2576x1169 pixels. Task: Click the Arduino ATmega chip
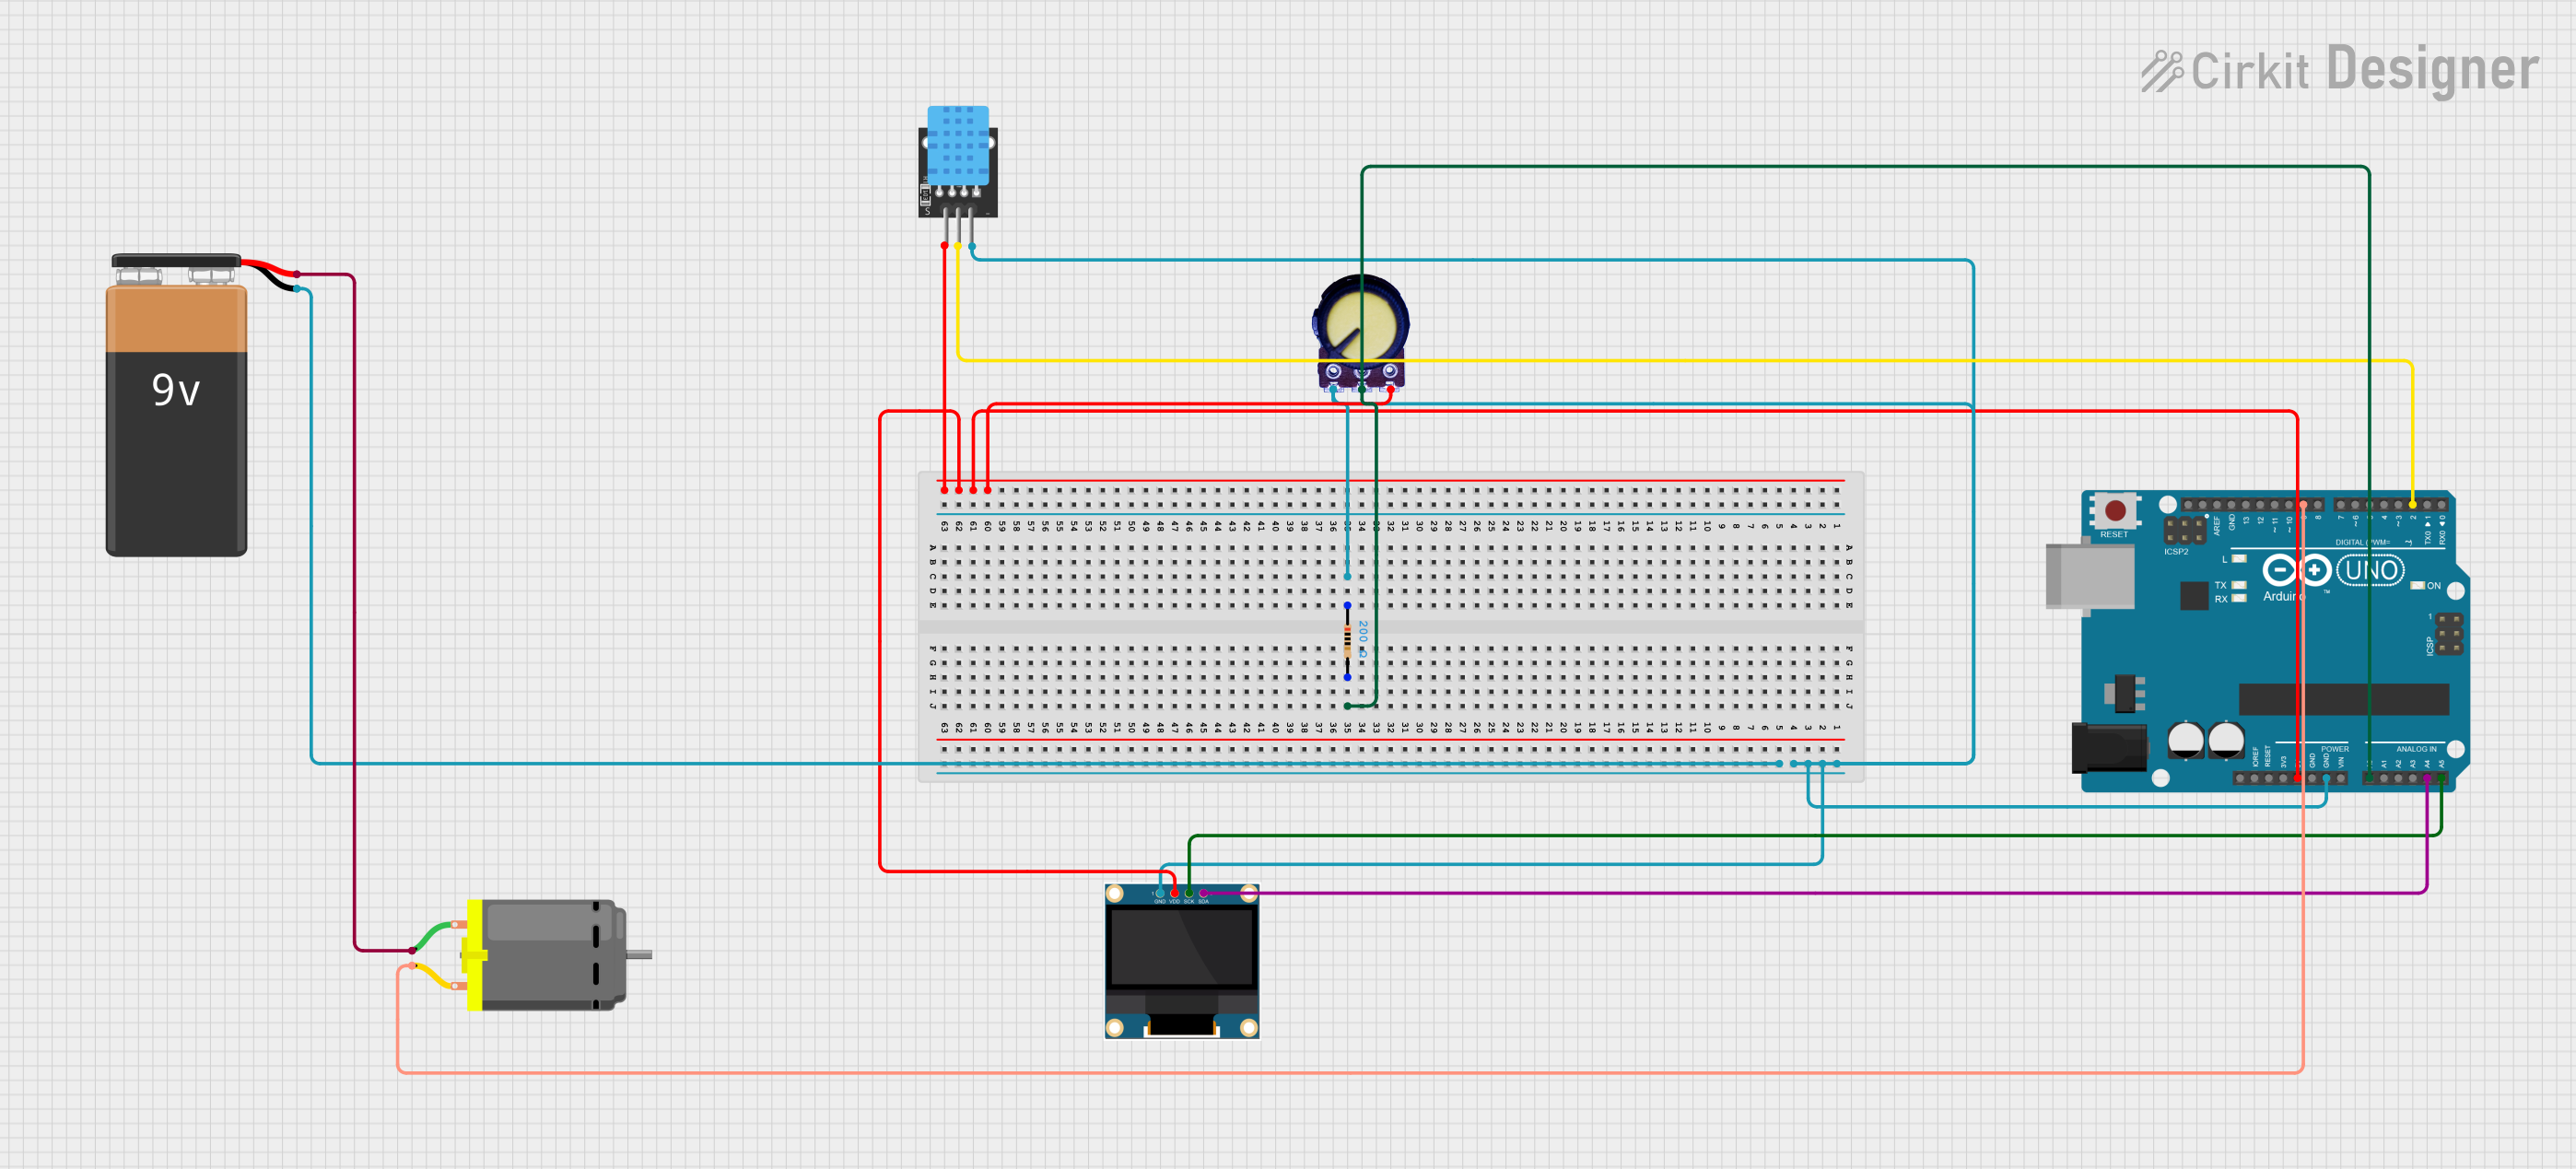click(2343, 699)
